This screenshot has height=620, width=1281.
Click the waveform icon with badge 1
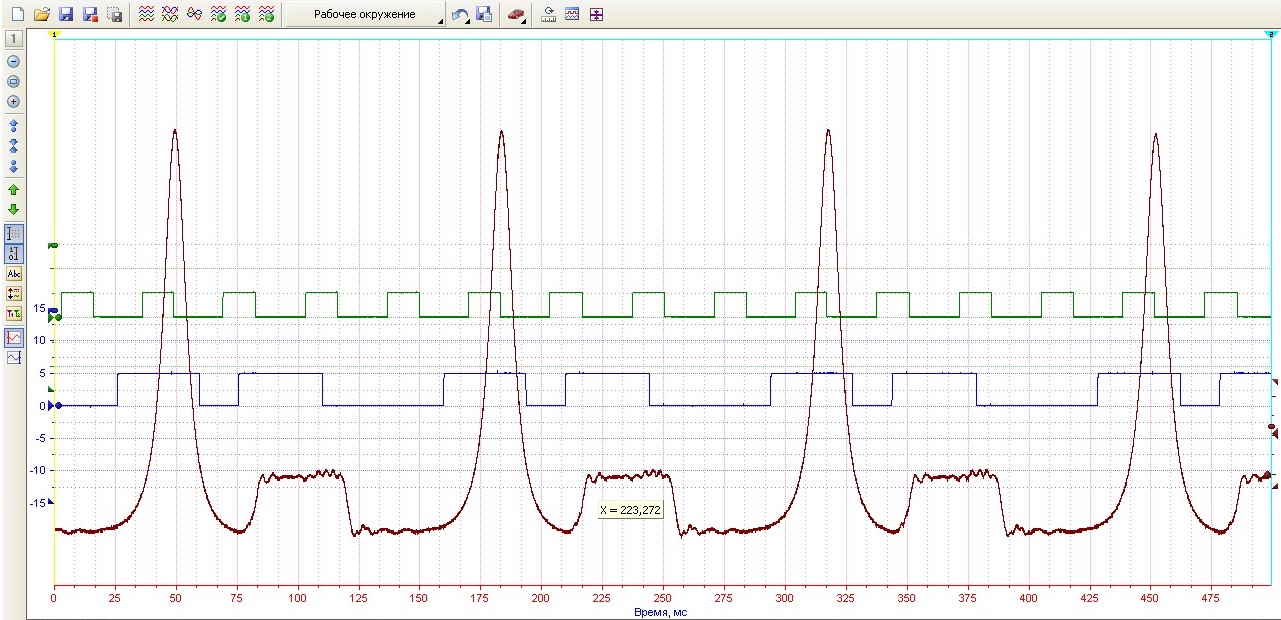(242, 14)
